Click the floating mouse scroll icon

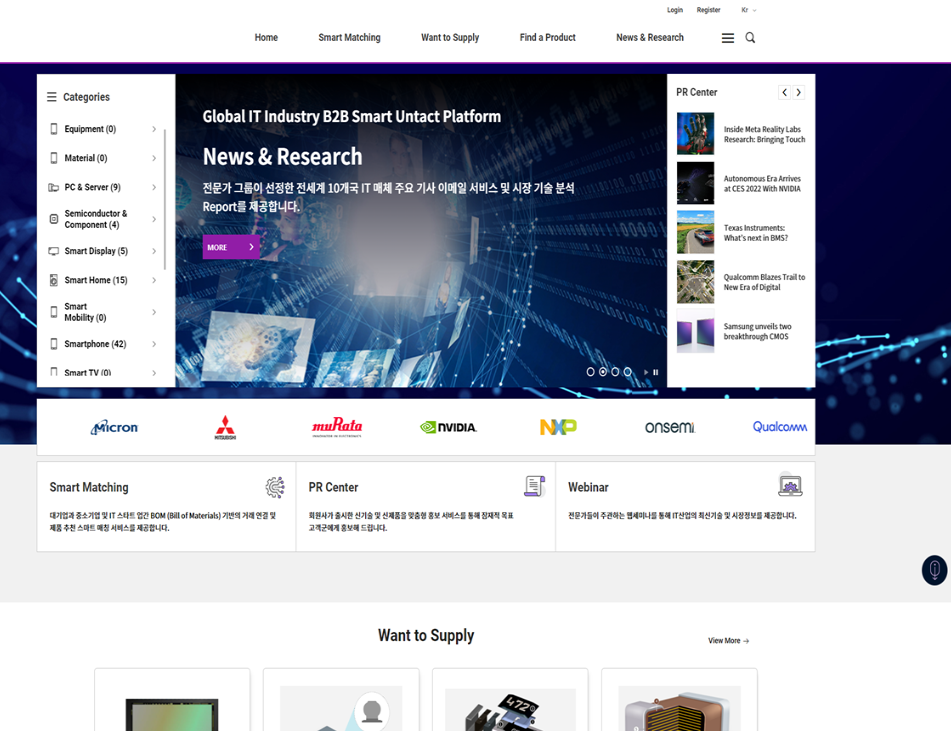coord(934,570)
